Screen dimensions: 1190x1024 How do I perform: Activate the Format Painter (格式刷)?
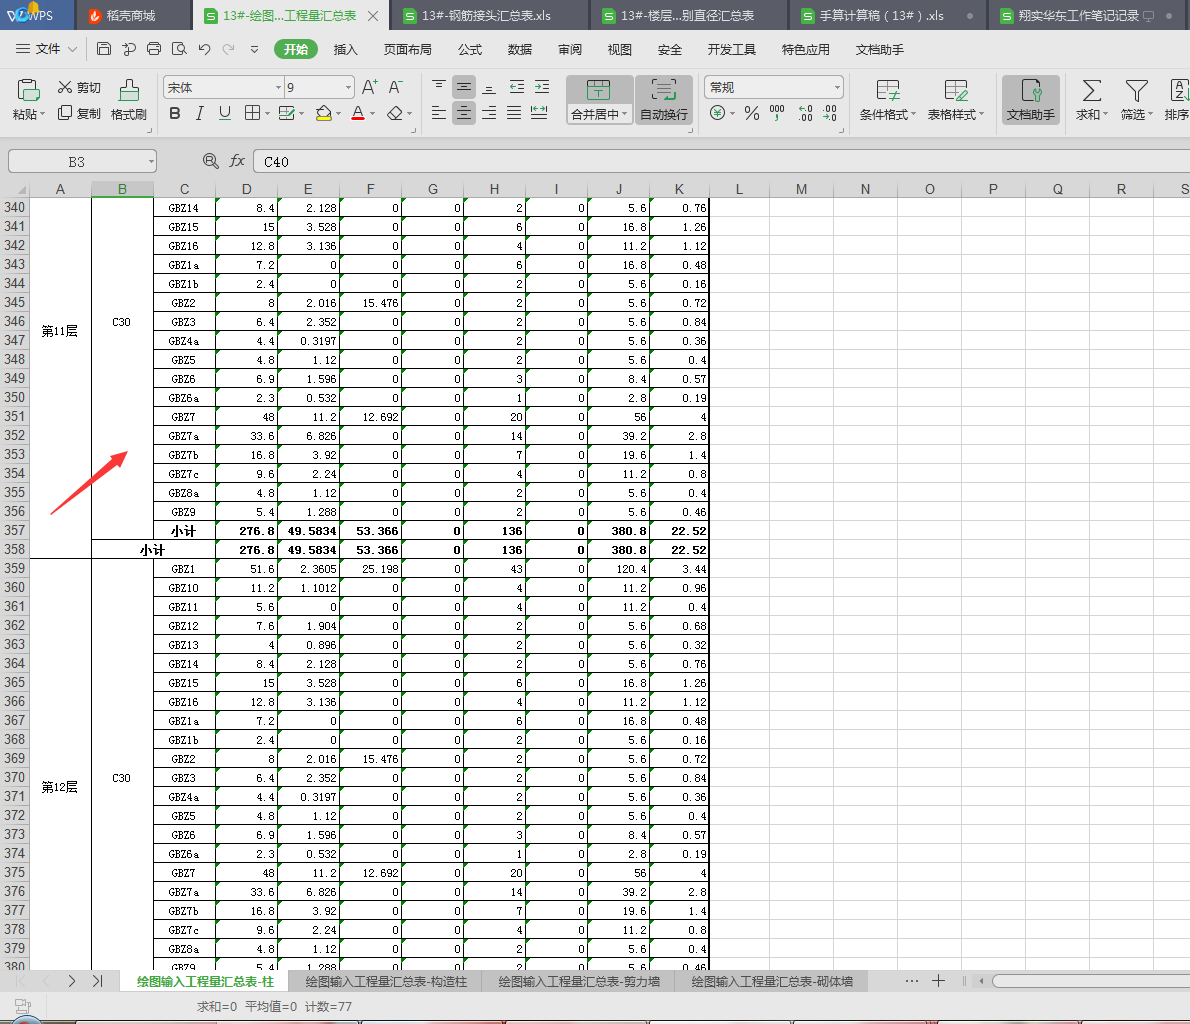pyautogui.click(x=129, y=100)
